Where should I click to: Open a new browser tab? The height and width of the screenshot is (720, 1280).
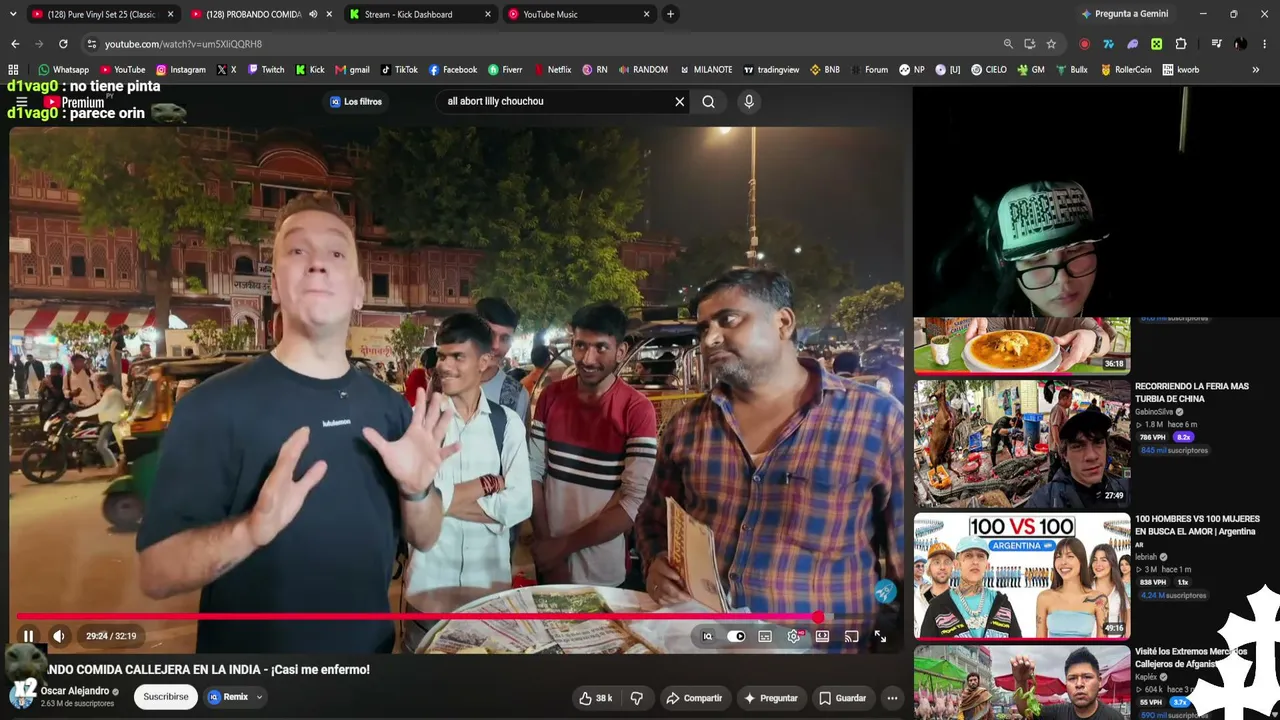coord(670,14)
